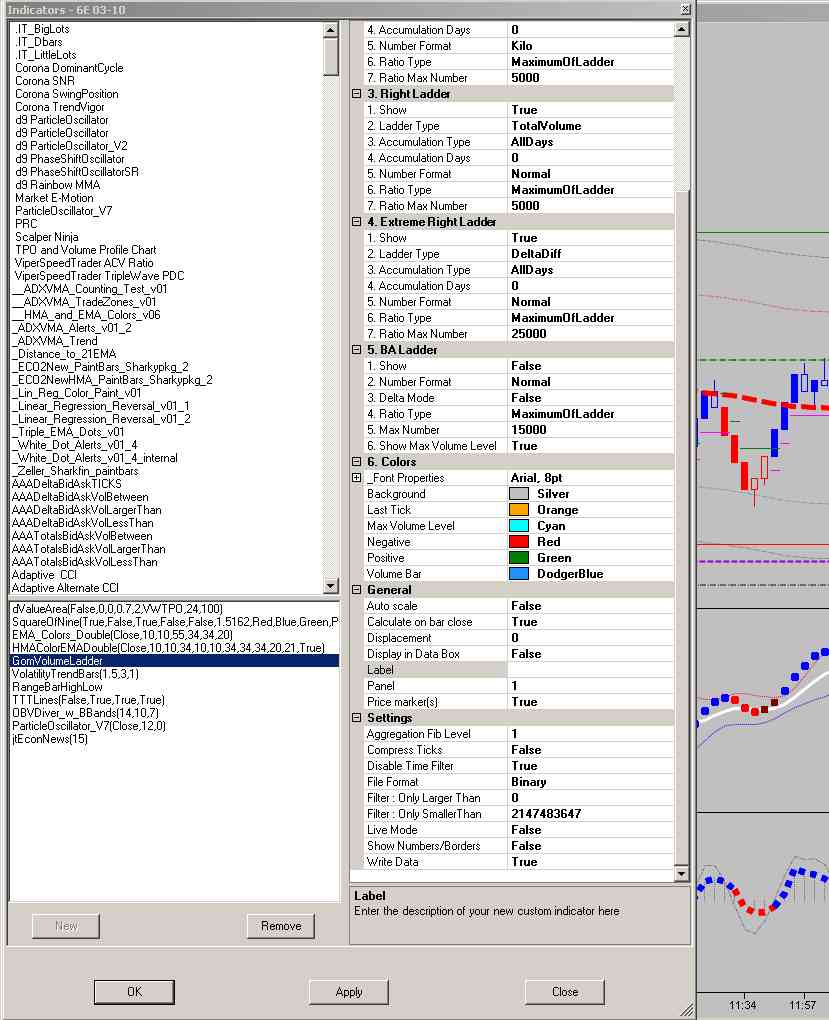
Task: Click Disable Time Filter value True
Action: (x=590, y=766)
